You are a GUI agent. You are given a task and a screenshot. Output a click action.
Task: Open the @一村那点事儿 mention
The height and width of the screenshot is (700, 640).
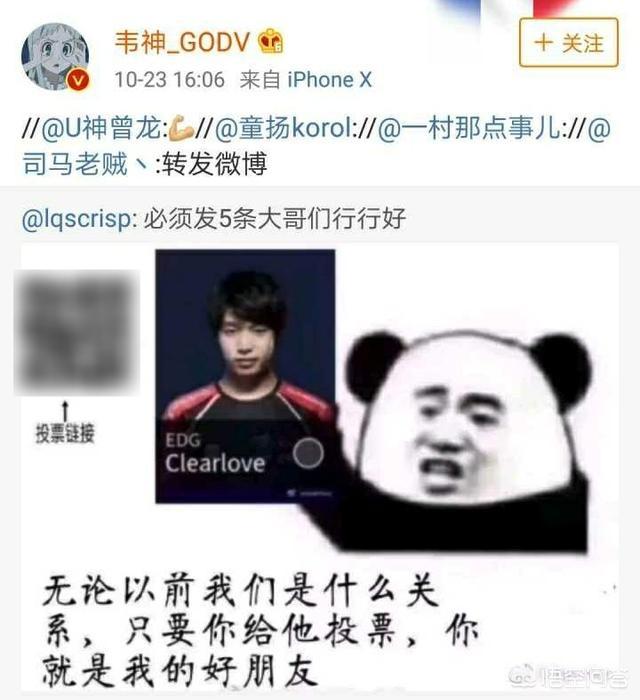coord(469,128)
